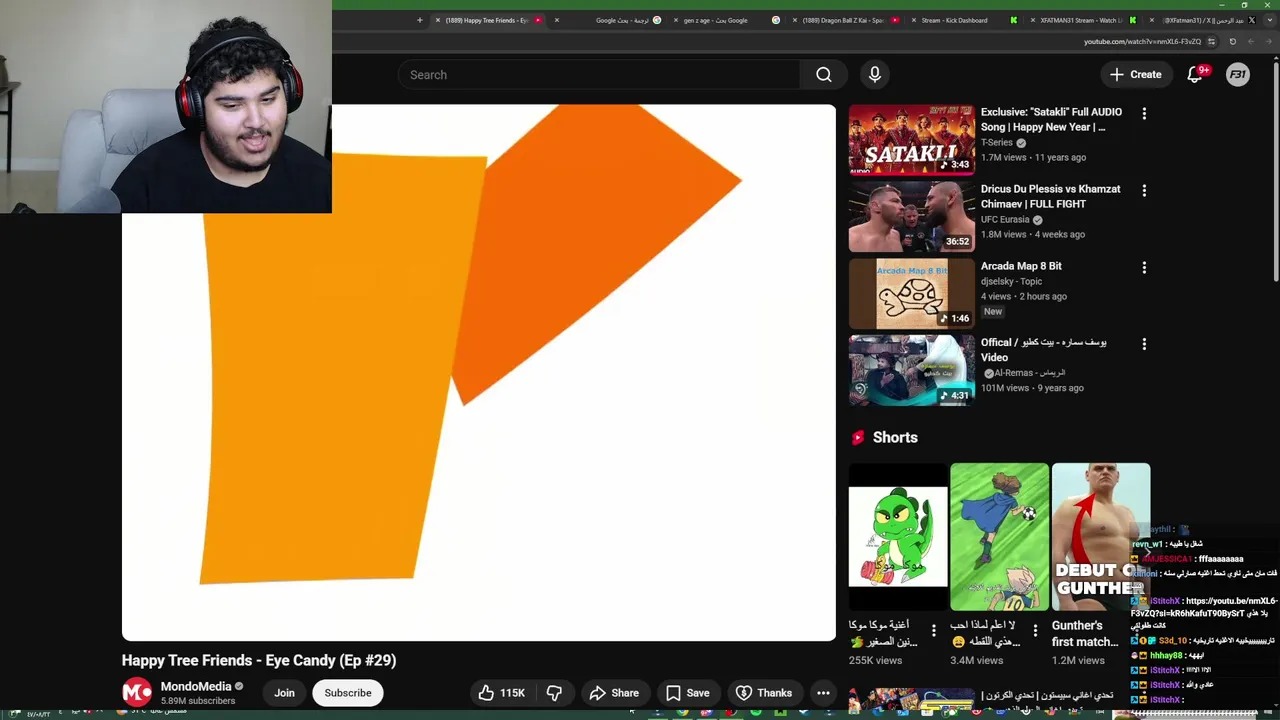The image size is (1280, 720).
Task: Open Dricus Du Plessis fight thumbnail
Action: point(912,217)
